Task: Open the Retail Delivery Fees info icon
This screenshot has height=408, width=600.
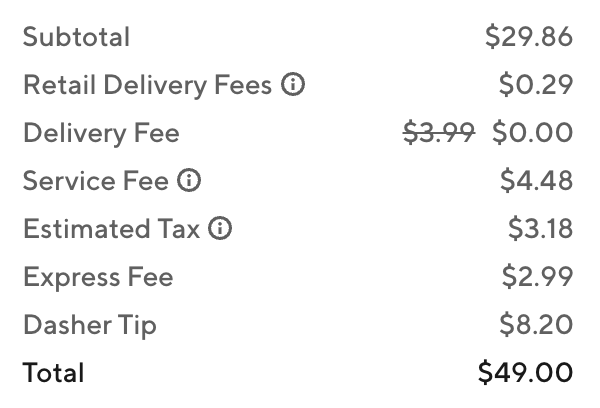Action: click(x=293, y=84)
